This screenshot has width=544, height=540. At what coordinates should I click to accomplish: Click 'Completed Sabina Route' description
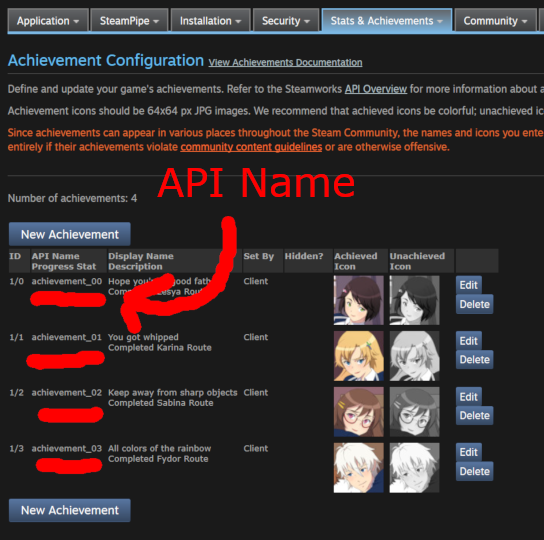click(161, 403)
